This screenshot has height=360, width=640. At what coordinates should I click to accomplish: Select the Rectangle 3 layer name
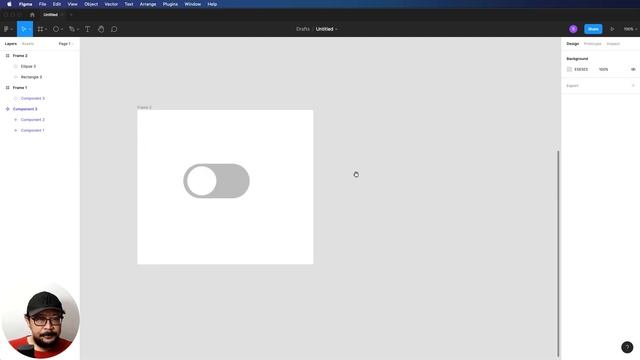click(x=31, y=77)
